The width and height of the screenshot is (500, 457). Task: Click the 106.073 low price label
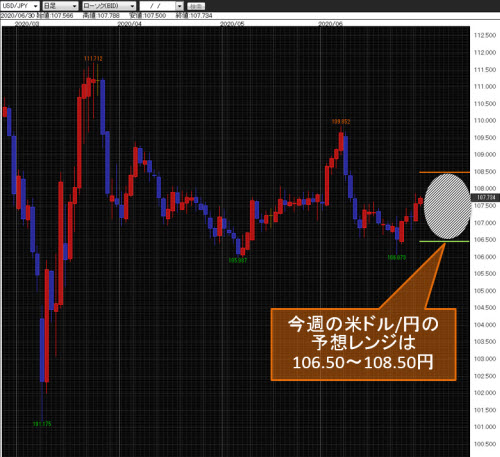click(x=397, y=257)
